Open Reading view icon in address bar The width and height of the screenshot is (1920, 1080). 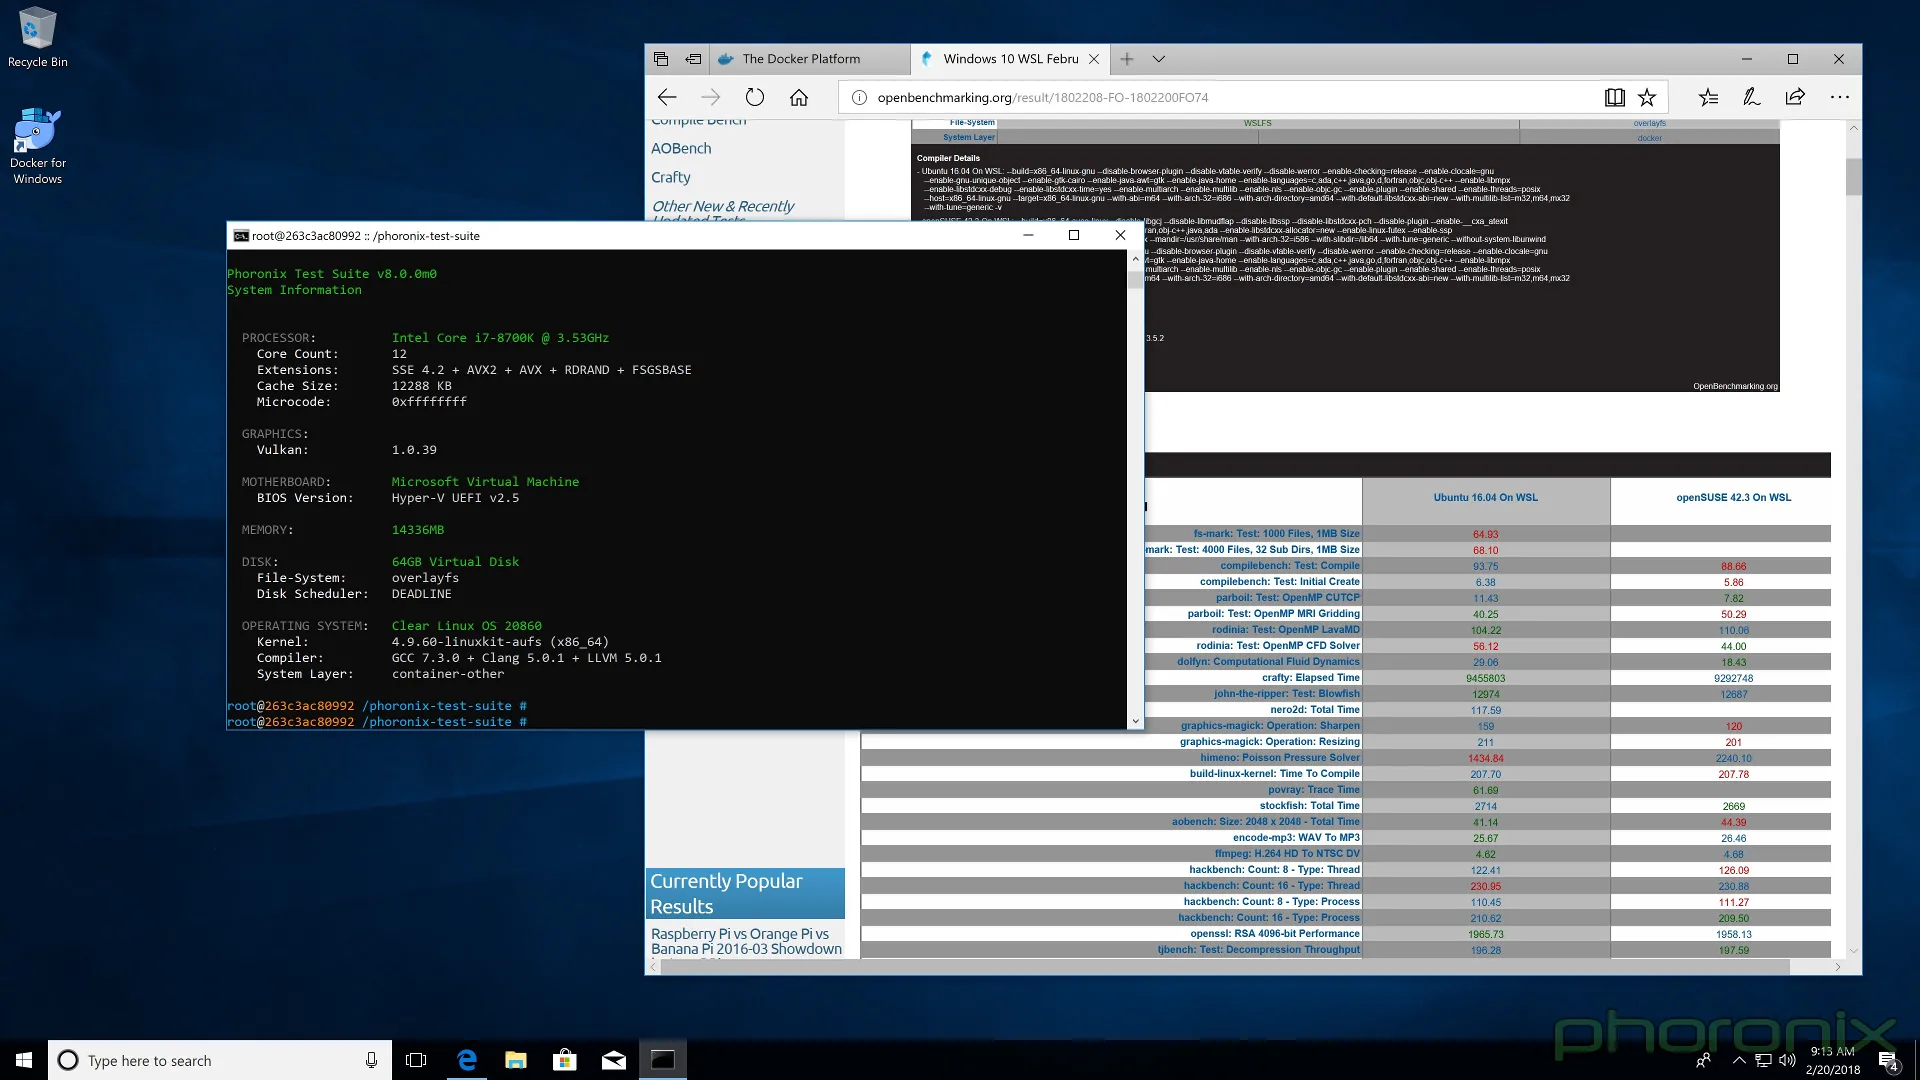pyautogui.click(x=1614, y=97)
